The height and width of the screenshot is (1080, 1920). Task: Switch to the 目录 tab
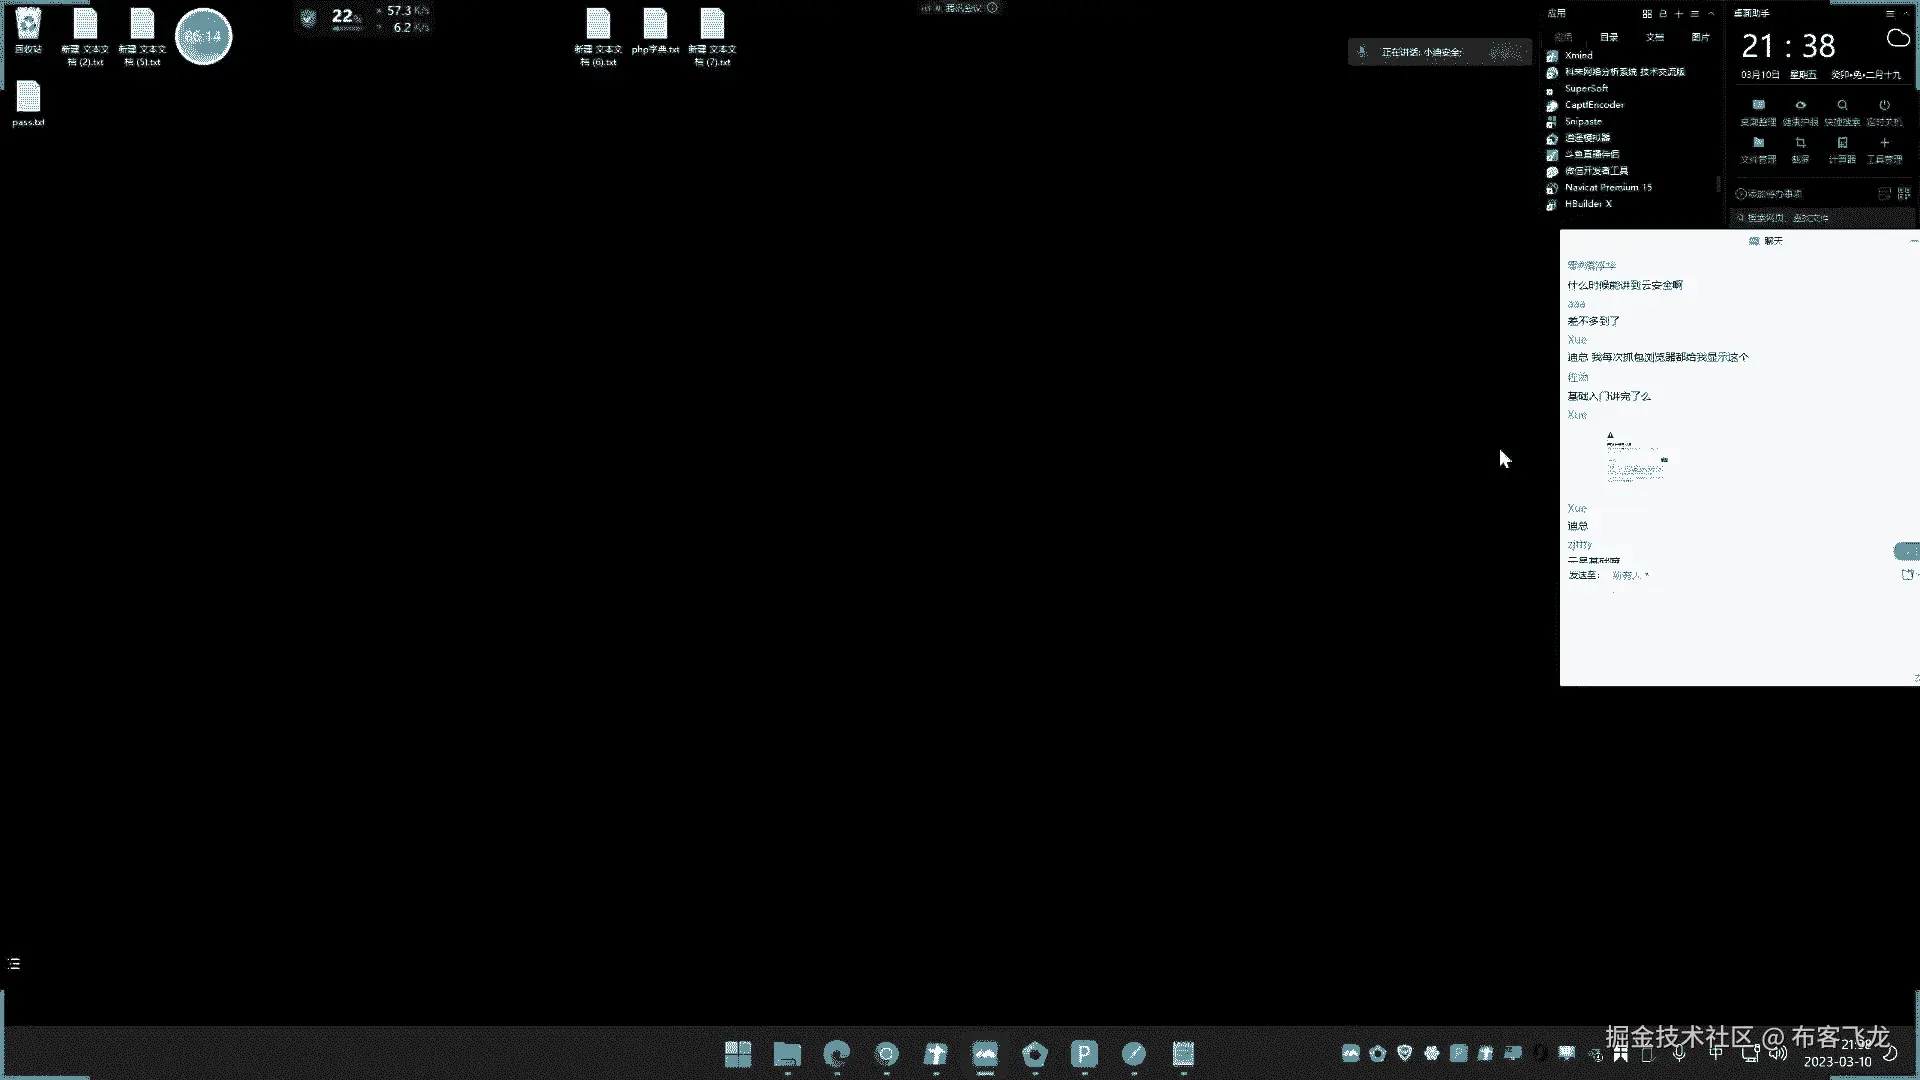tap(1609, 37)
